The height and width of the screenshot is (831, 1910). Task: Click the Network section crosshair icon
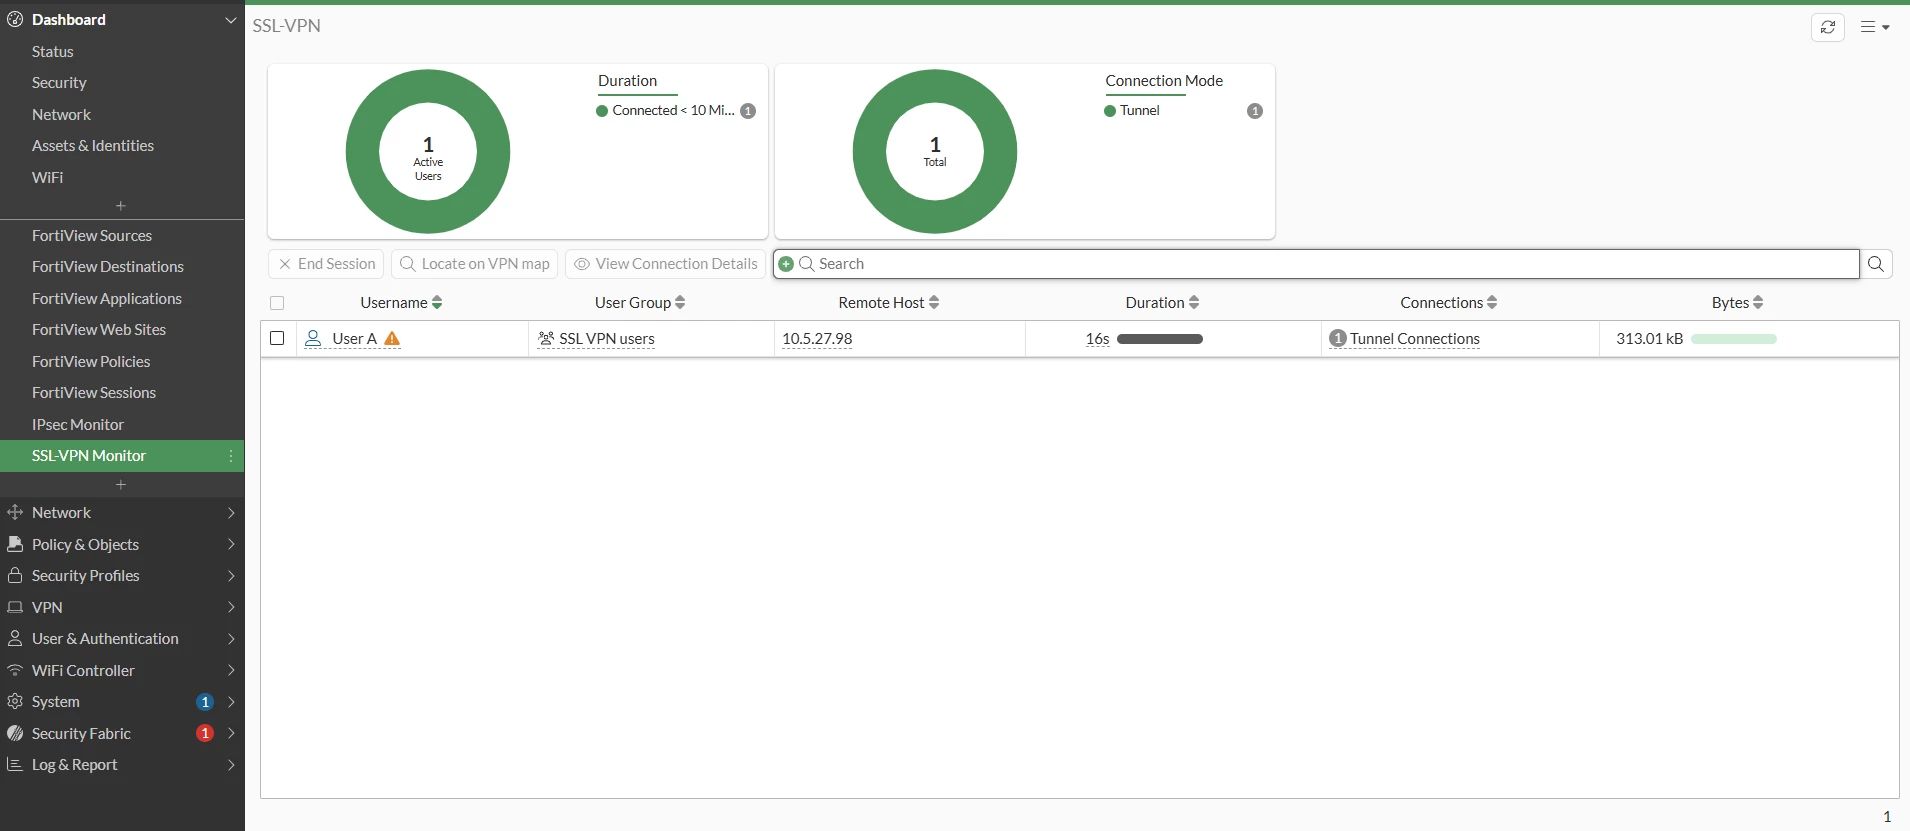pos(15,512)
